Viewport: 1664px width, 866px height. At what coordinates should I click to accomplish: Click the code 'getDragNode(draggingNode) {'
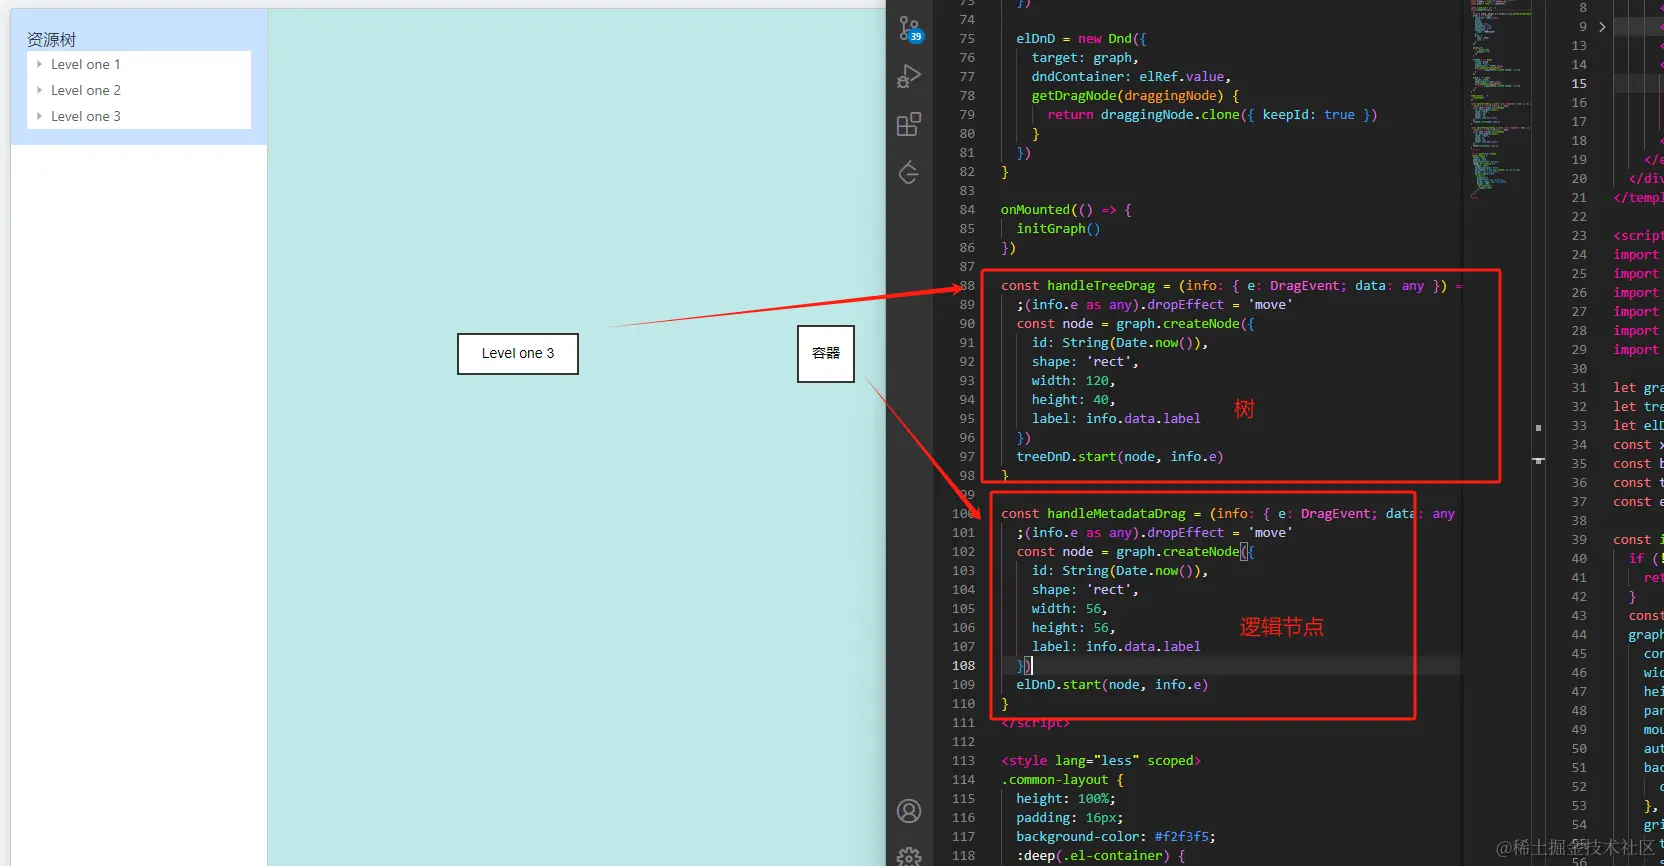[1135, 96]
